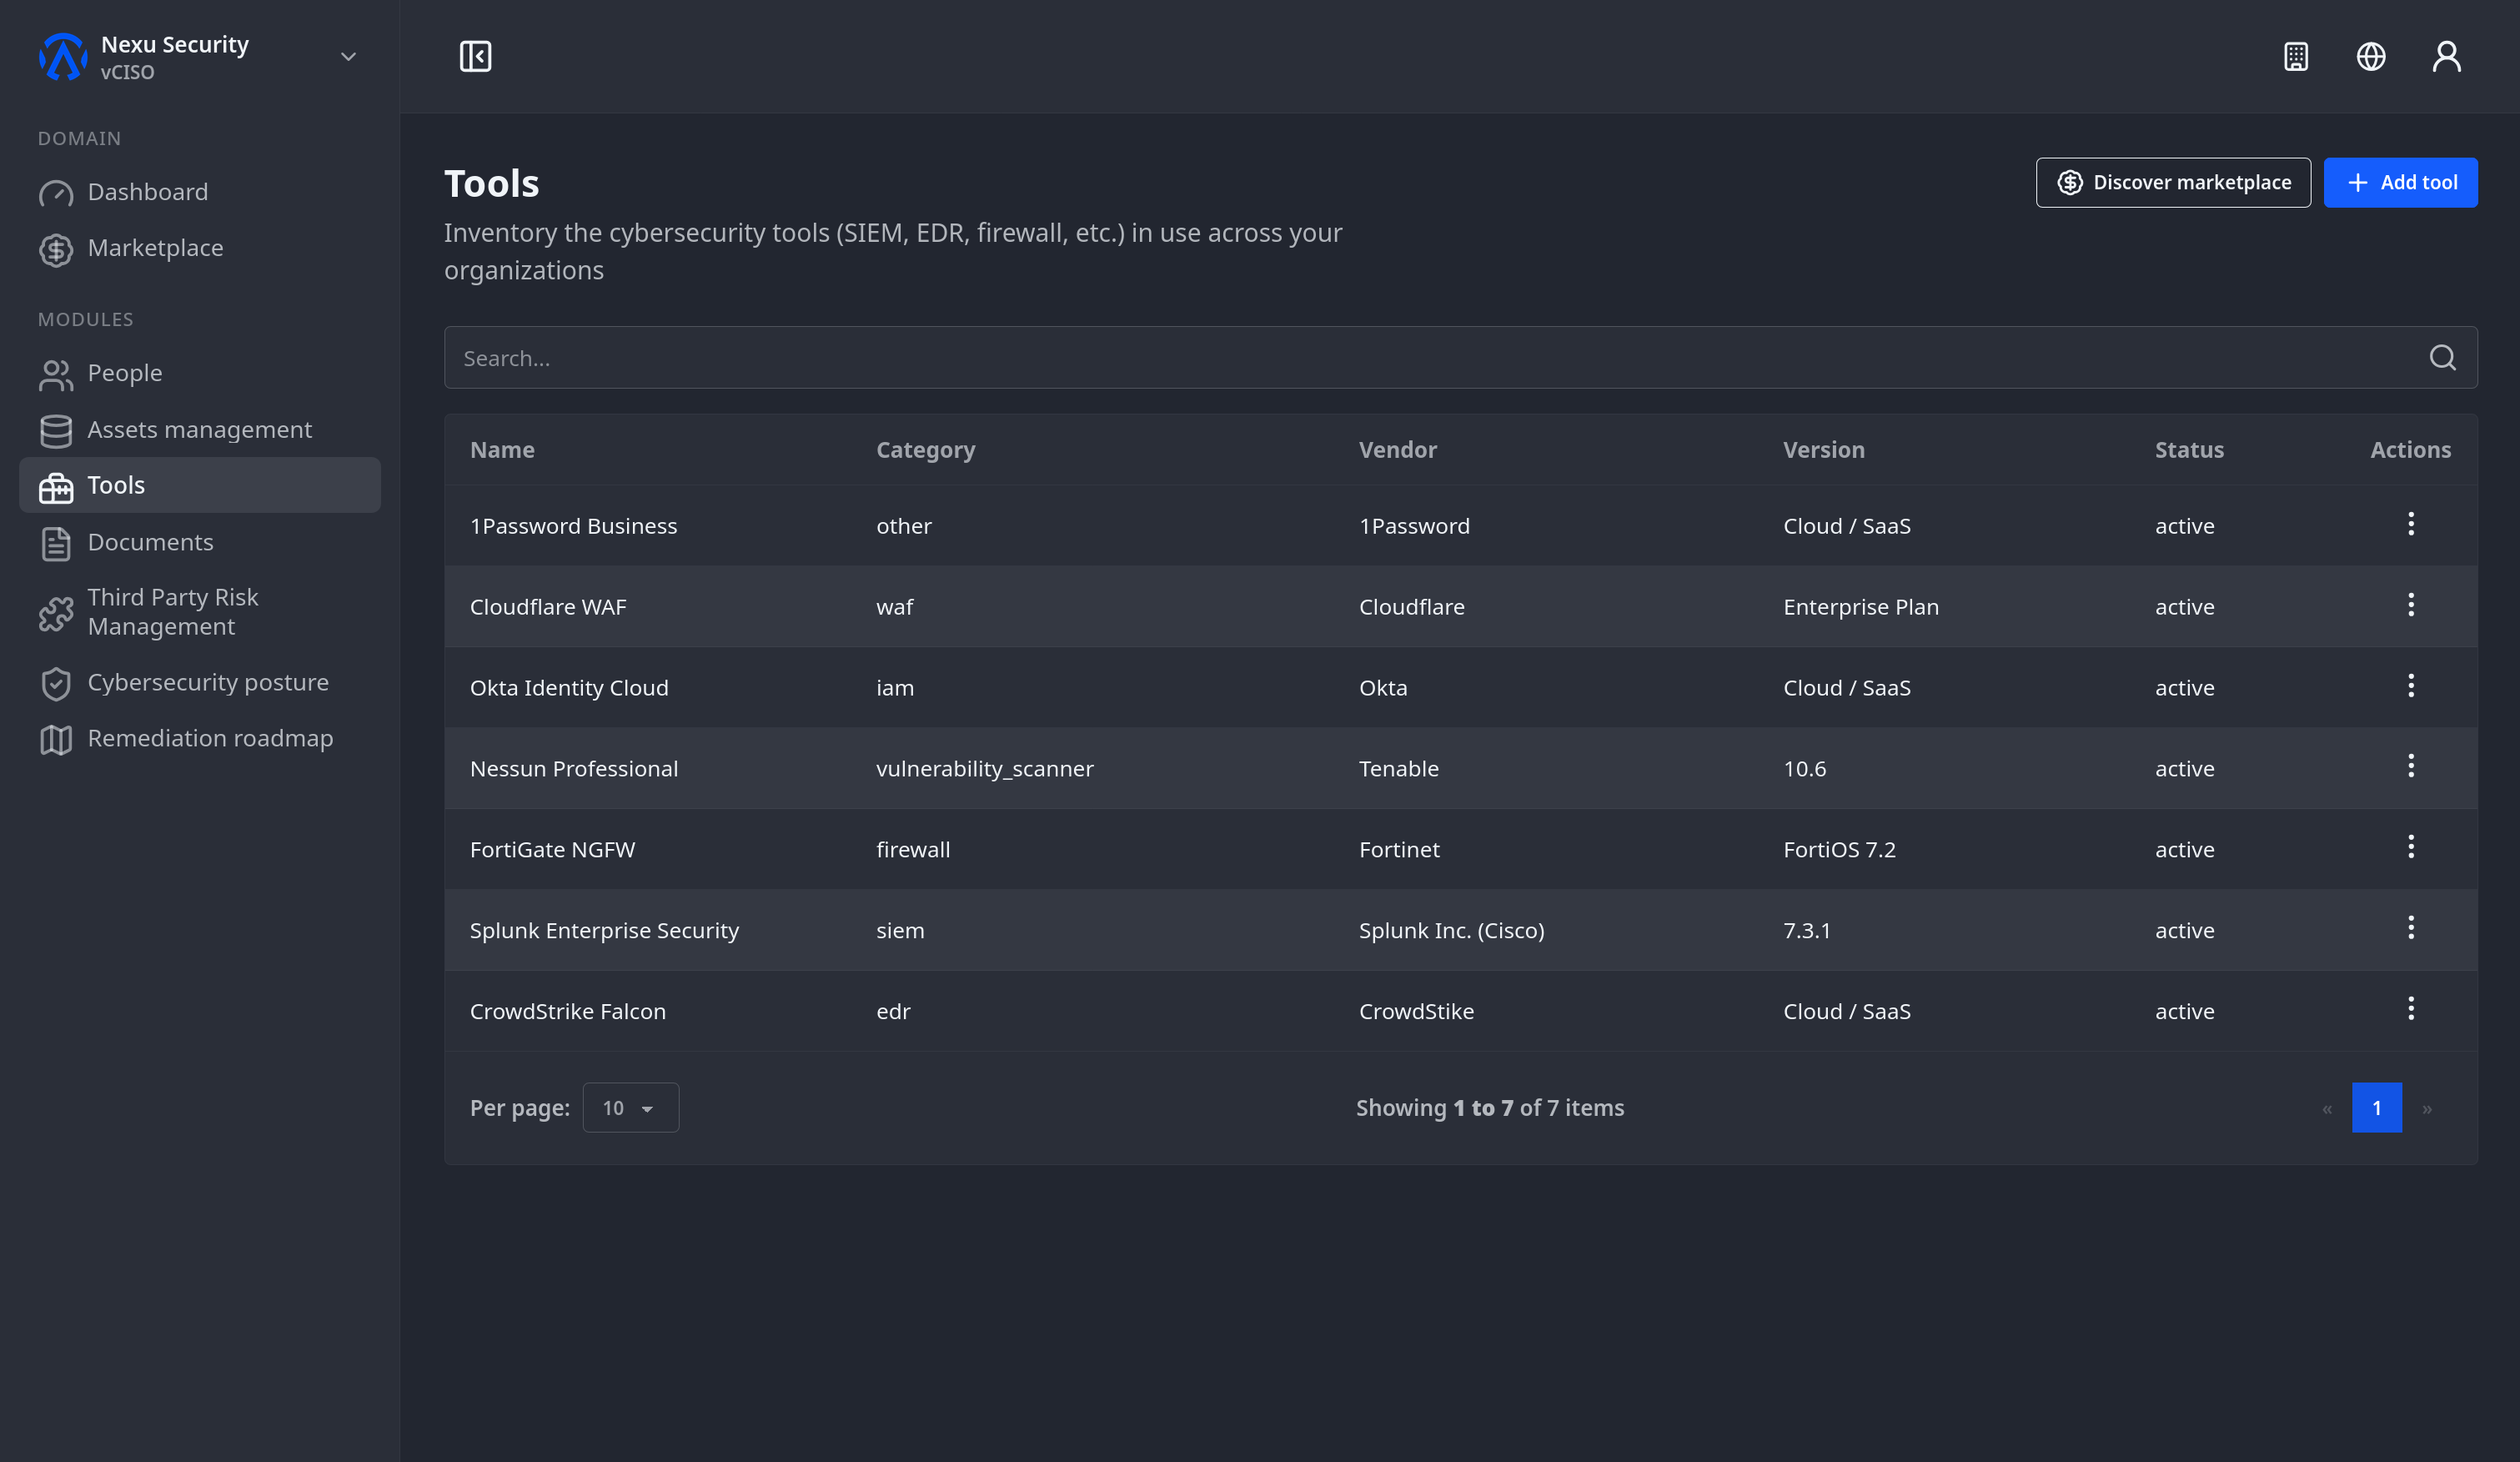The image size is (2520, 1462).
Task: Click the vulnerability_scanner category cell
Action: click(x=985, y=769)
